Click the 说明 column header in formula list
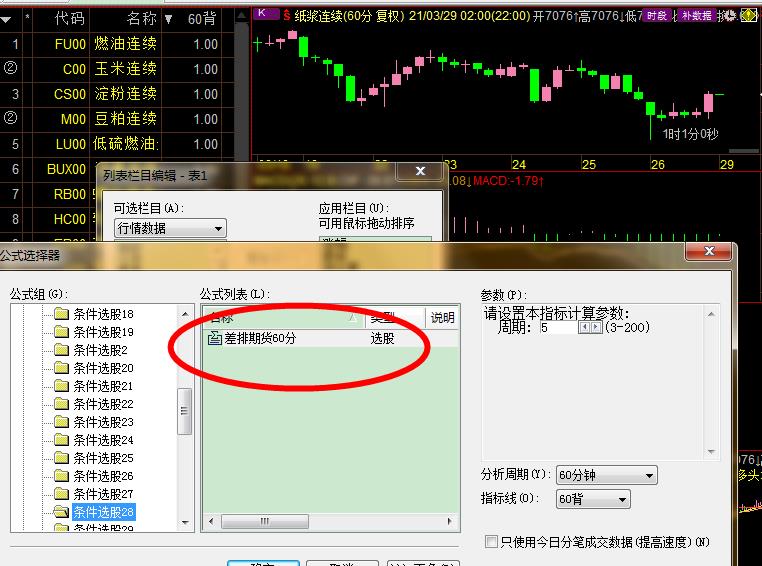This screenshot has width=762, height=566. click(x=442, y=318)
